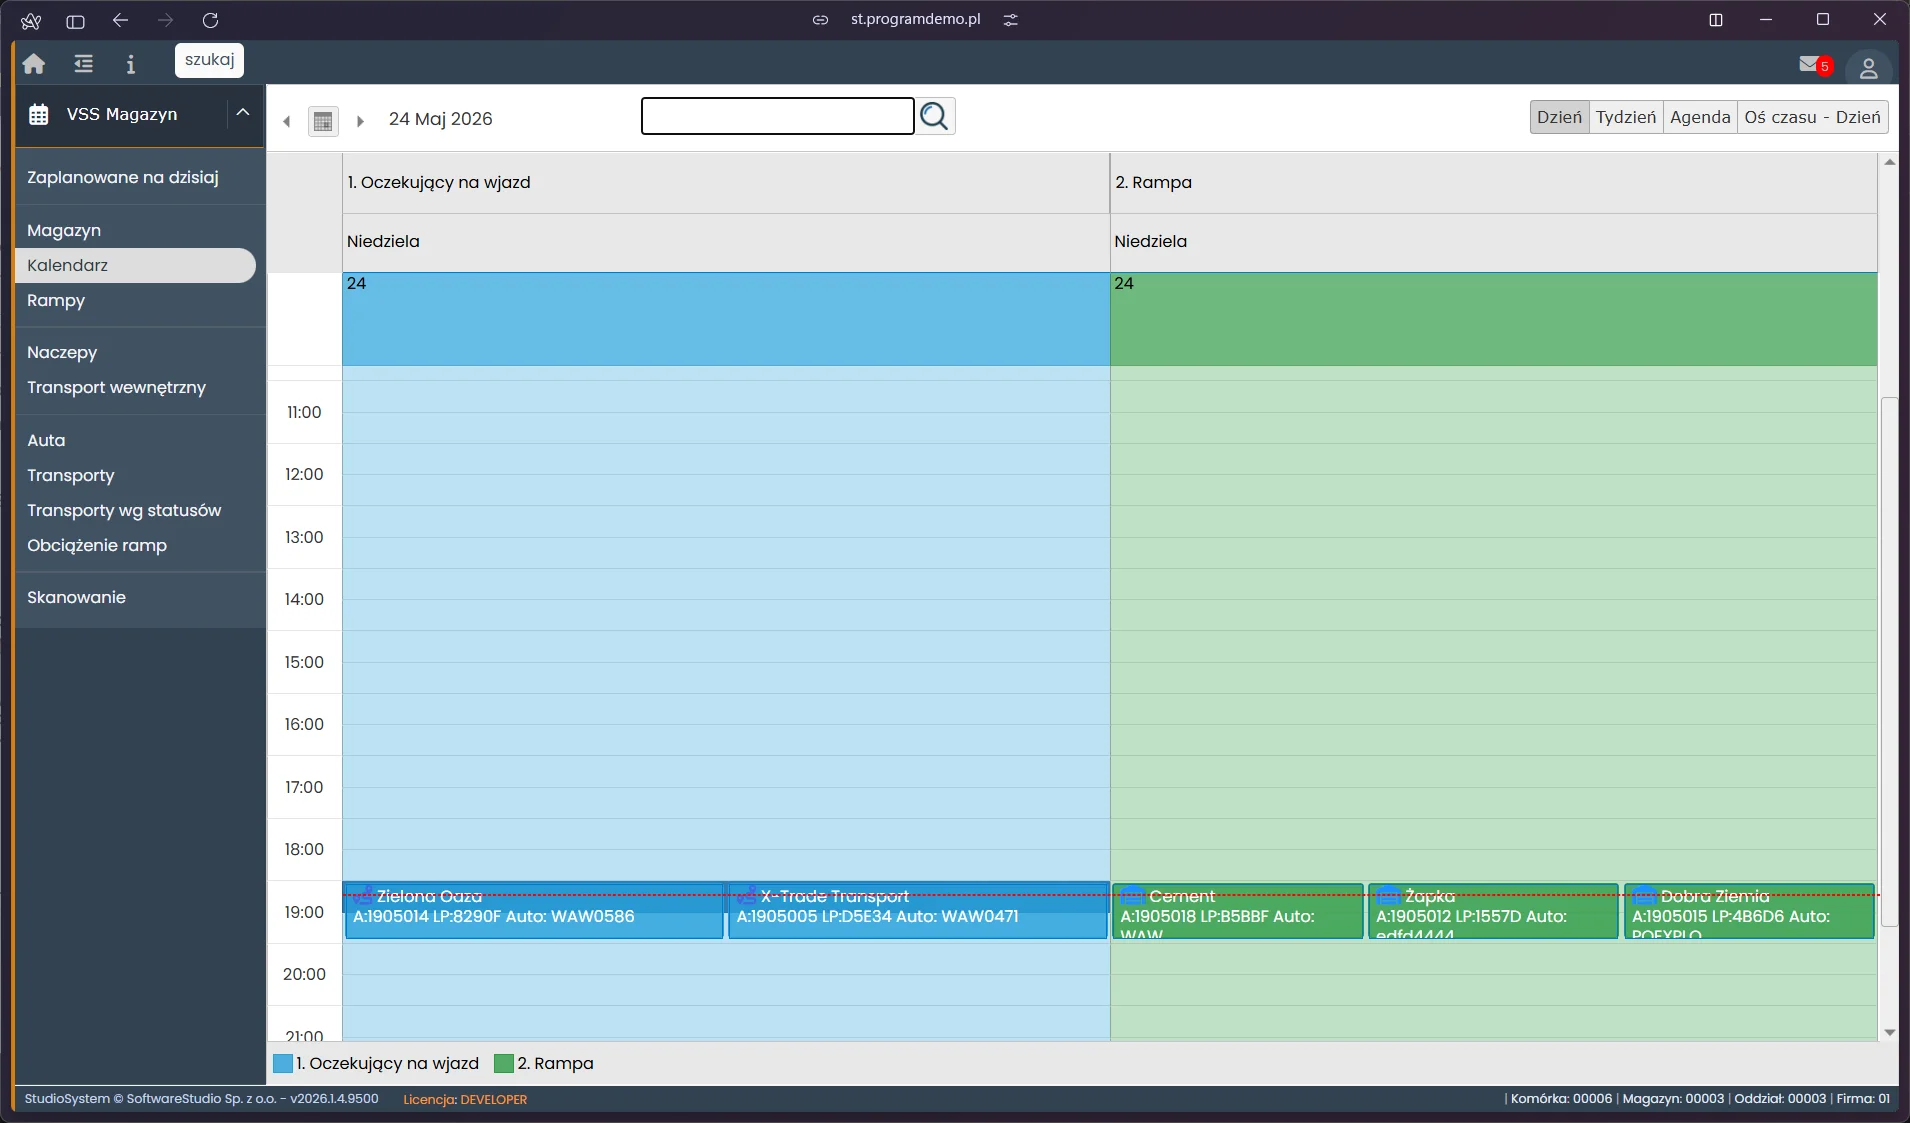Screen dimensions: 1910x1123
Task: Click the 24 all-day cell in Oczekujący column
Action: coord(726,319)
